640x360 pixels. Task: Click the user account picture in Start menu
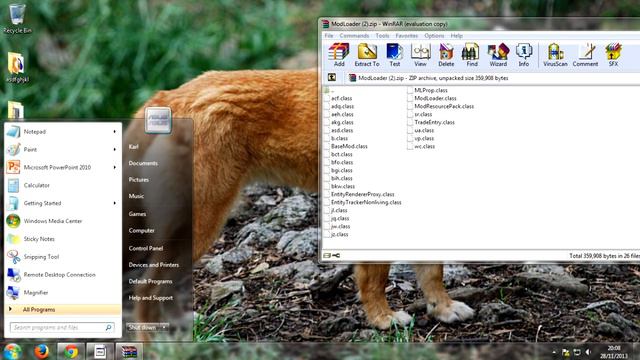coord(158,120)
